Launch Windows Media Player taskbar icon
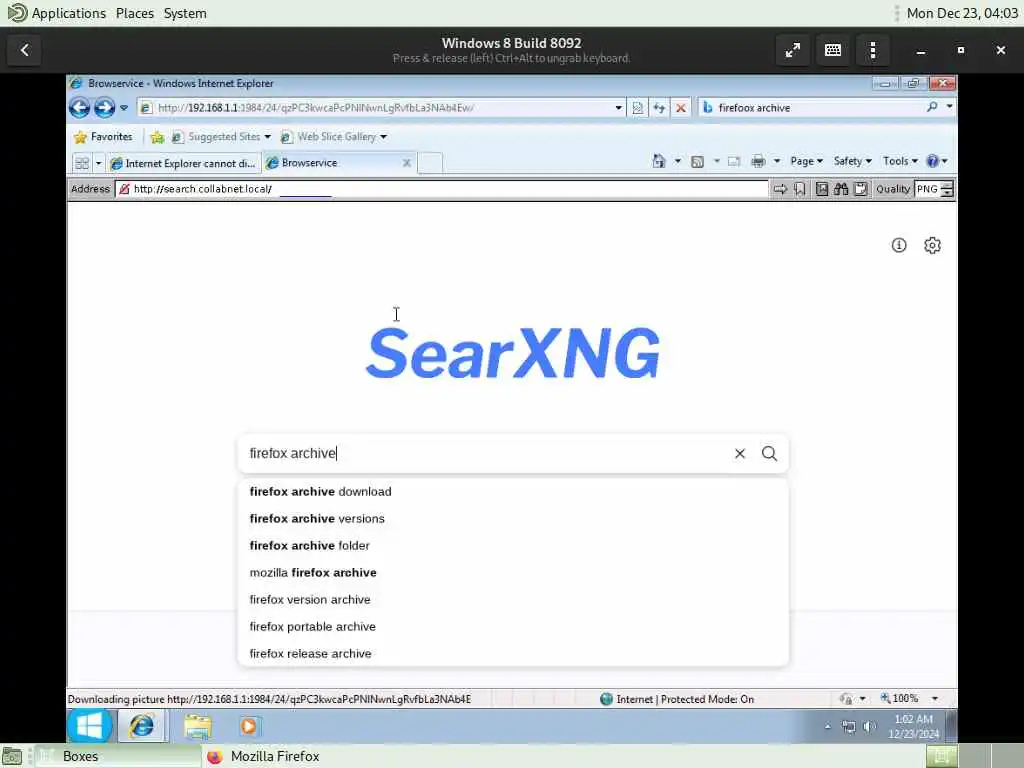This screenshot has height=768, width=1024. tap(248, 726)
